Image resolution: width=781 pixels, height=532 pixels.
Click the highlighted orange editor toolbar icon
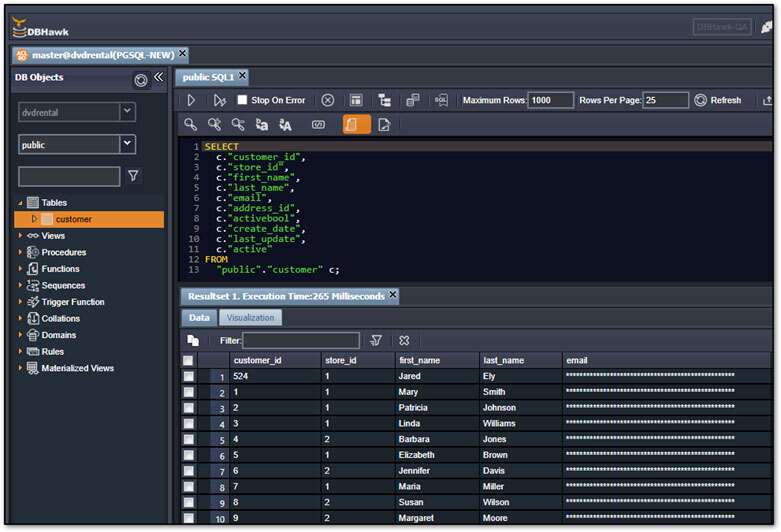[x=356, y=125]
